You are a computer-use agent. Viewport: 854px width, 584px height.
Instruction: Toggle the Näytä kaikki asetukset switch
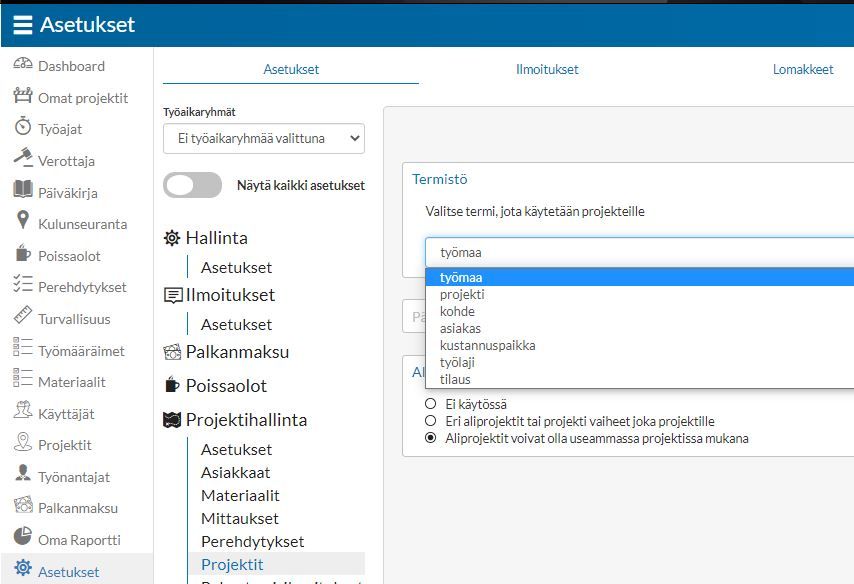[x=192, y=185]
